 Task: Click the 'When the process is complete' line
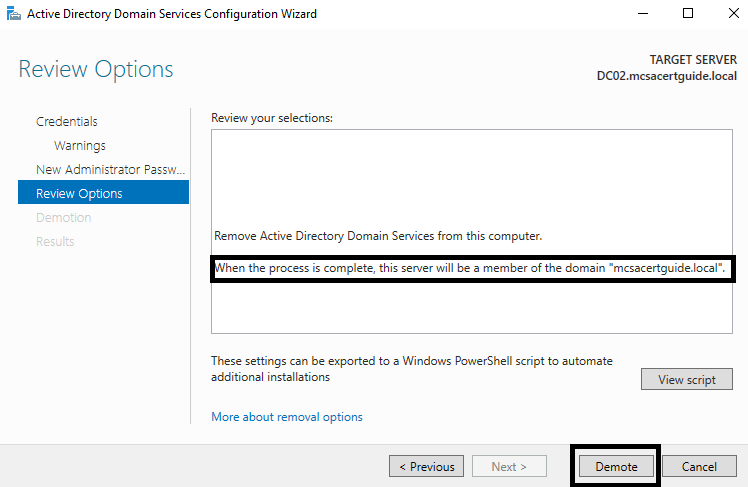[x=470, y=270]
